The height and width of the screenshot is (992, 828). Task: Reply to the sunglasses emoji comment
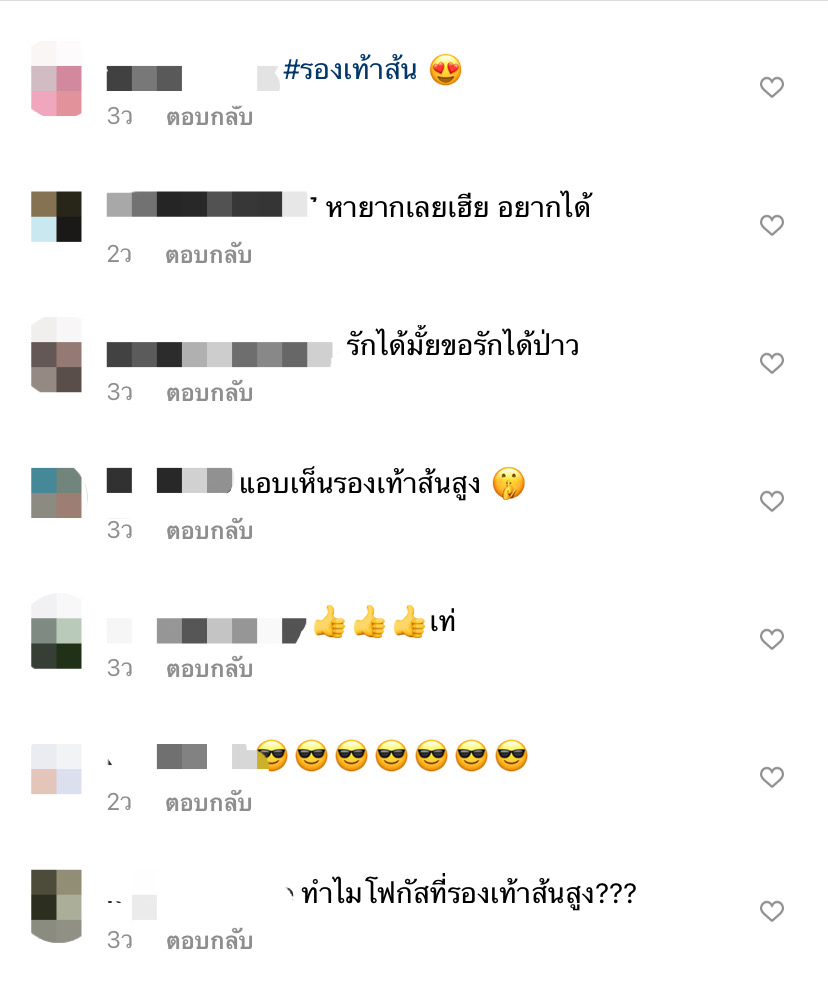pos(209,803)
